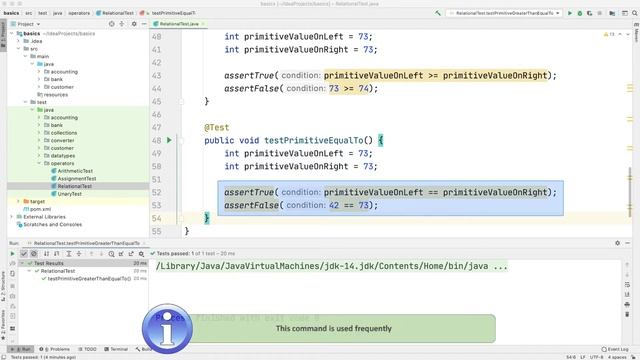Click run gutter icon beside testPrimitiveEqualTo
Screen dimensions: 640x360
169,140
